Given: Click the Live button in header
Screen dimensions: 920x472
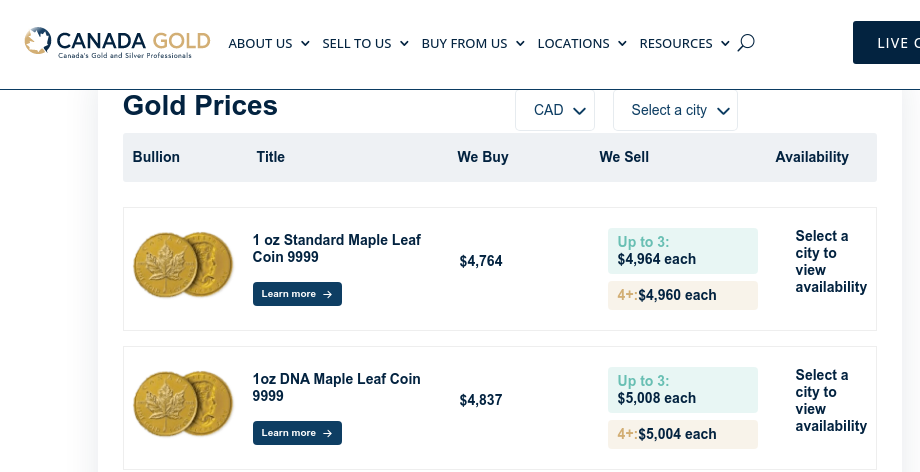Looking at the screenshot, I should [888, 43].
